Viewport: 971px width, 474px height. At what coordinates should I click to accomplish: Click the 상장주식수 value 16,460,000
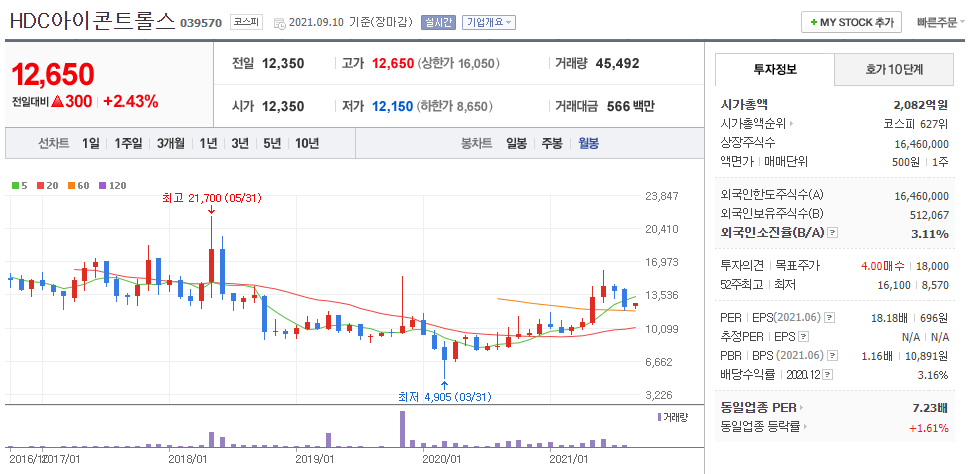(921, 143)
